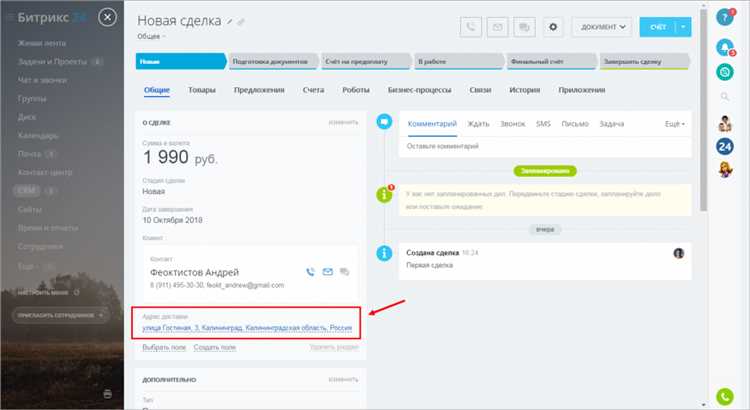The image size is (750, 410).
Task: Expand the arrow next to the Счёт button
Action: tap(684, 27)
